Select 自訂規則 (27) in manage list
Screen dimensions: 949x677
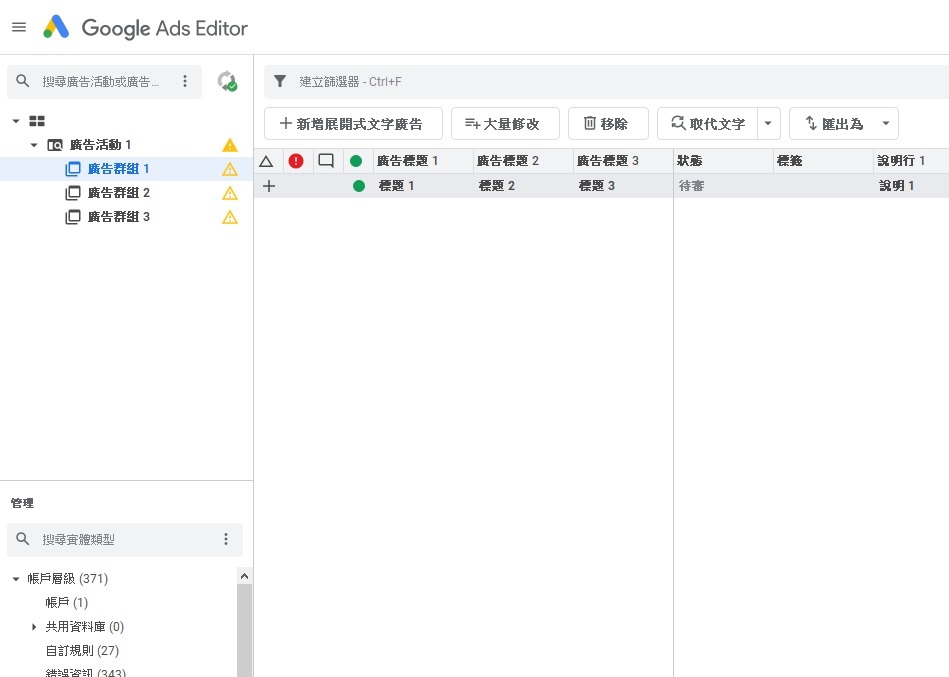[82, 651]
